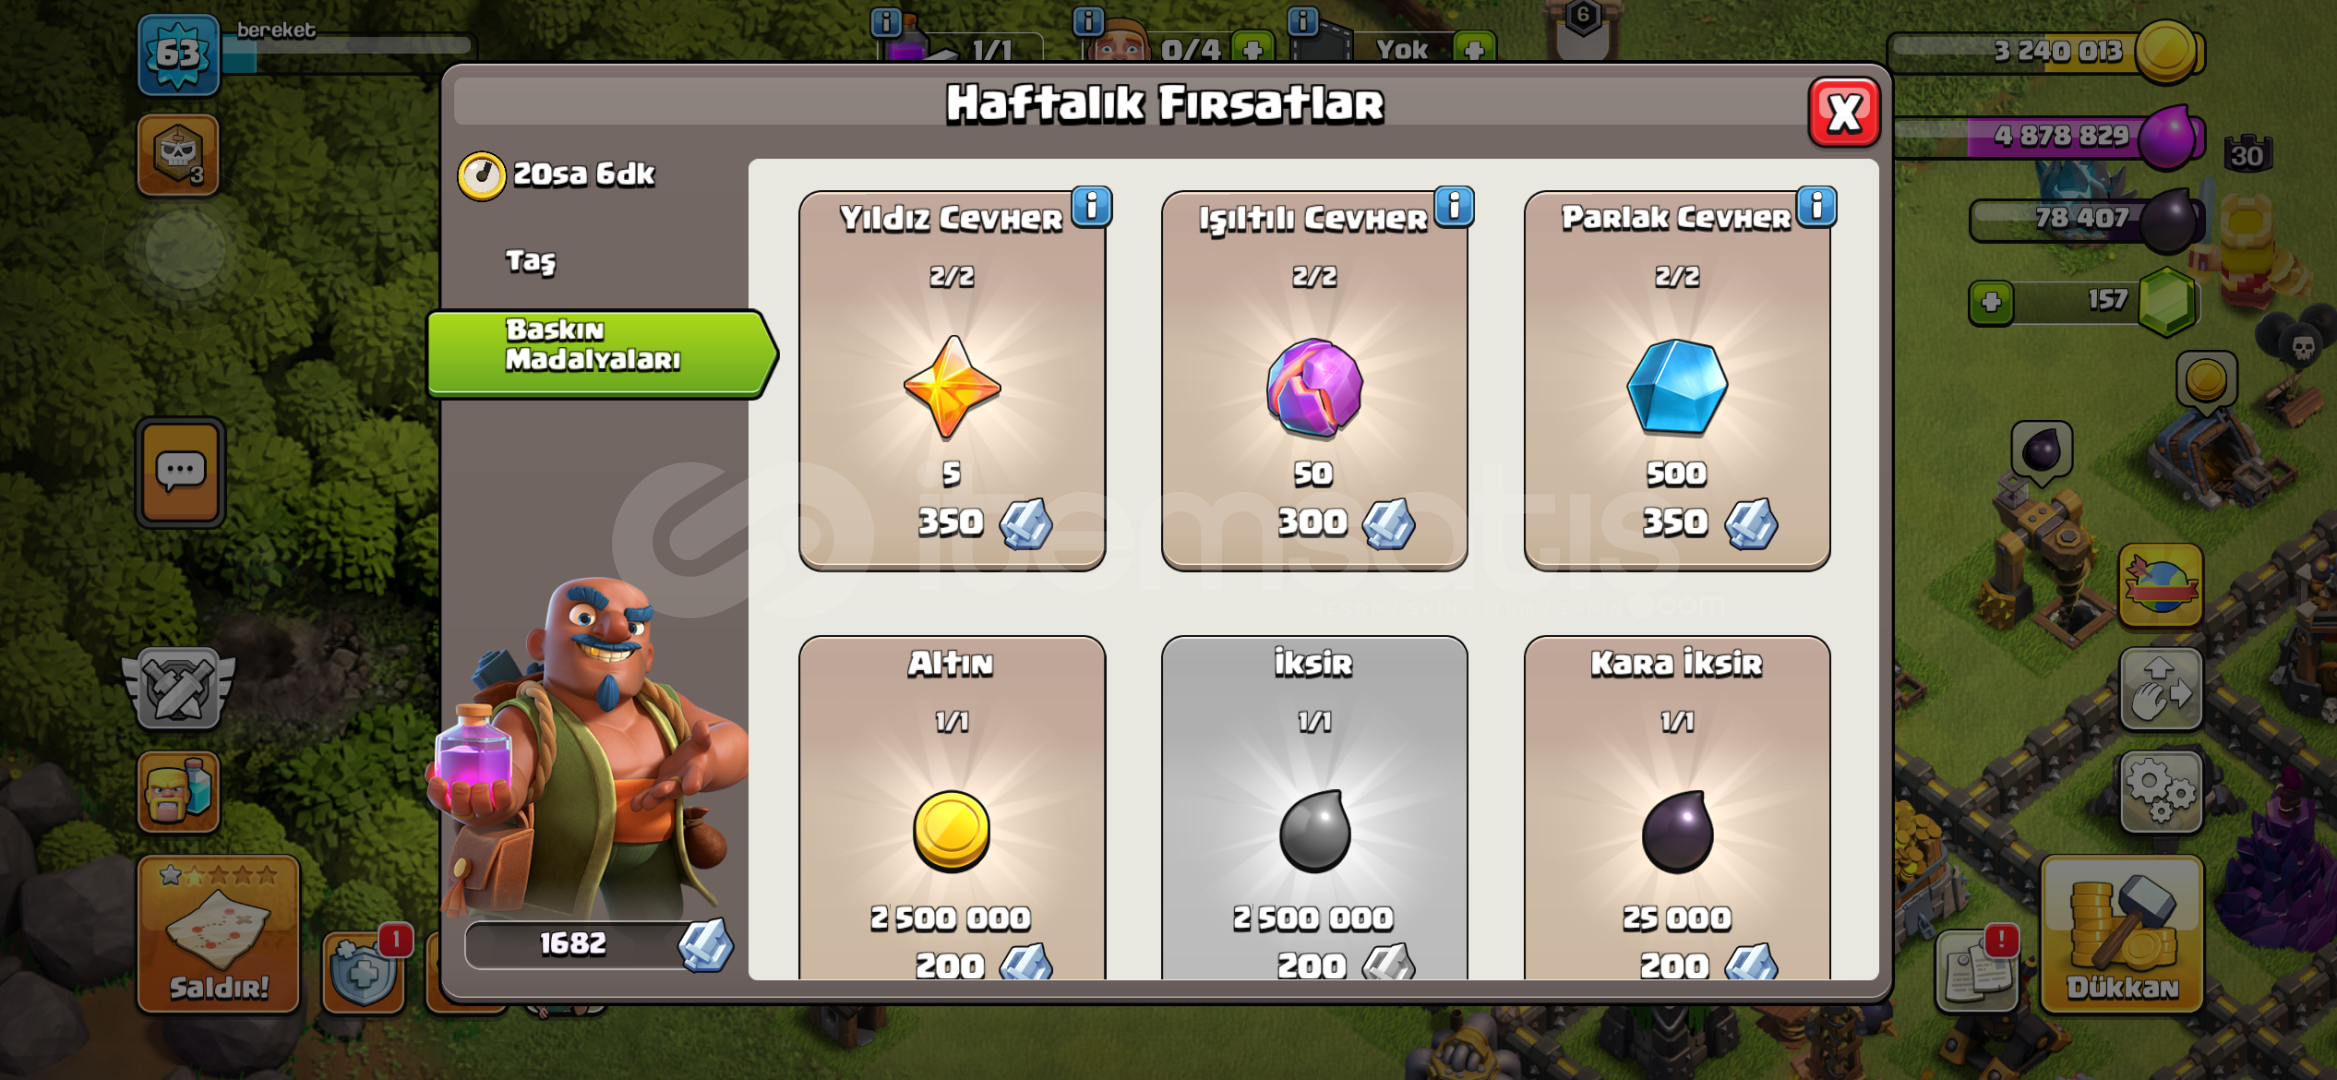Tap the Saldır! attack button

218,934
